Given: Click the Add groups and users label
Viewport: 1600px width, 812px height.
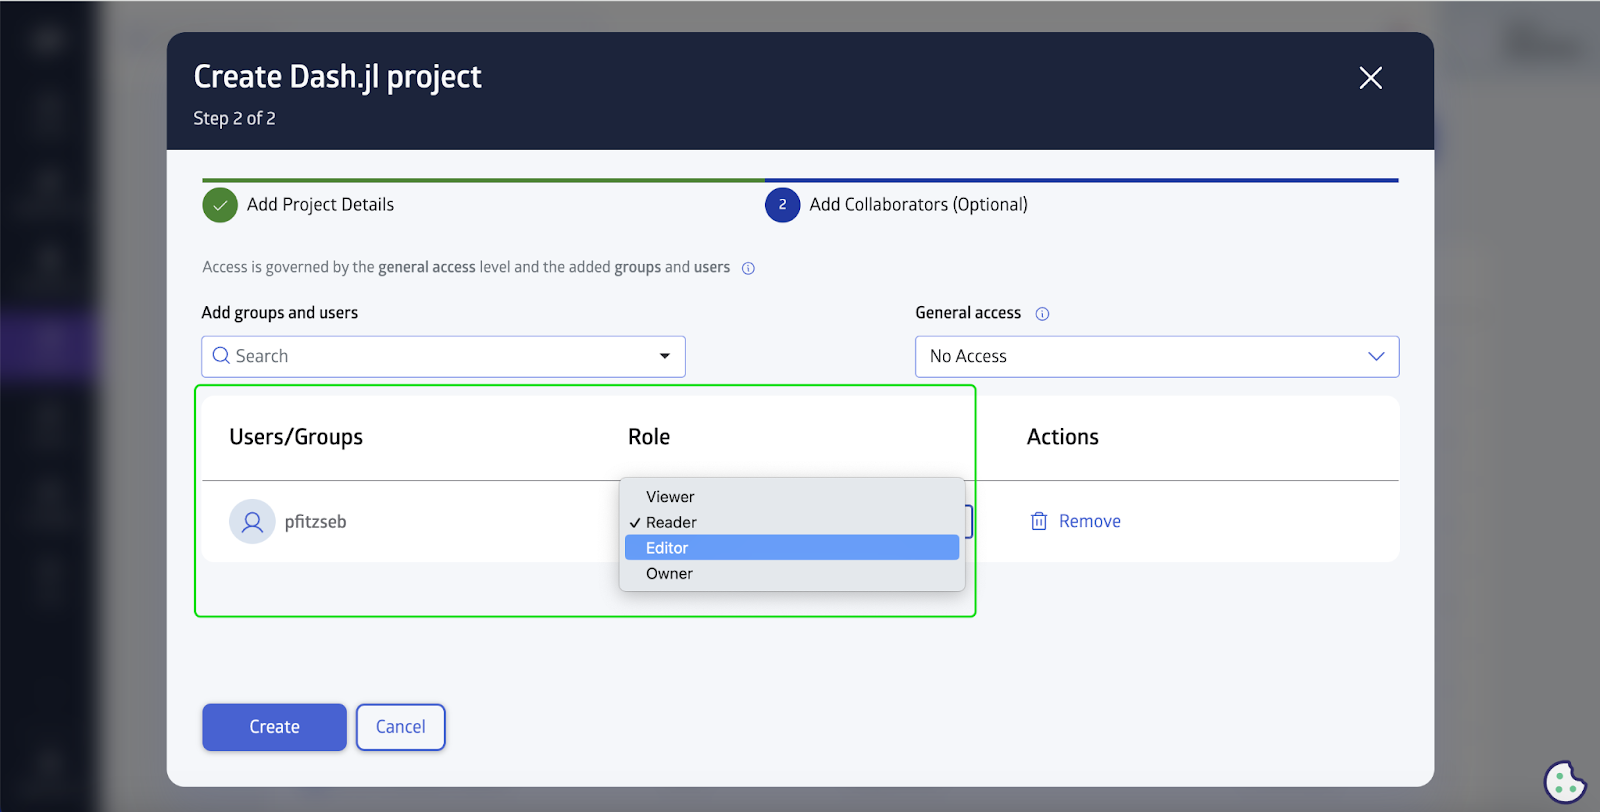Looking at the screenshot, I should (280, 313).
